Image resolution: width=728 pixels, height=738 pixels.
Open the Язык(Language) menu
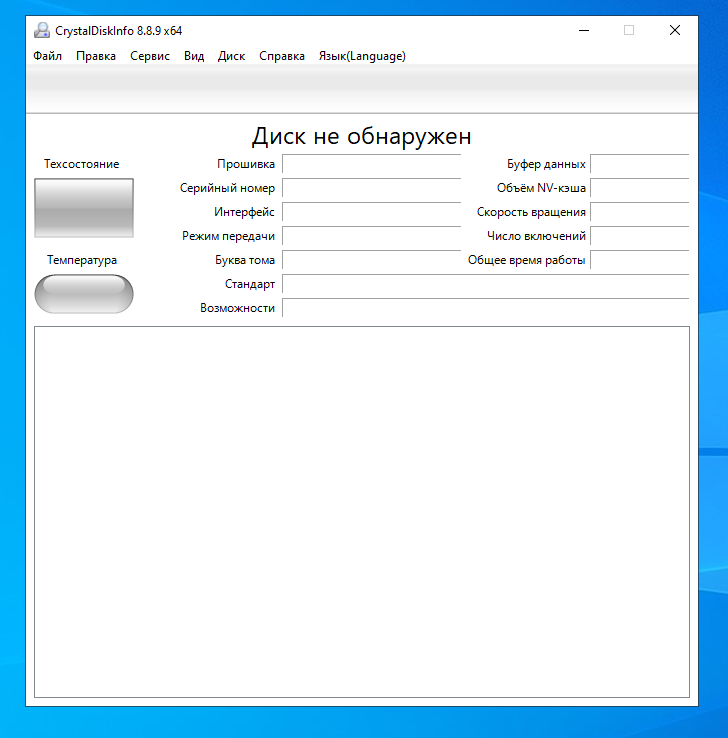tap(362, 56)
